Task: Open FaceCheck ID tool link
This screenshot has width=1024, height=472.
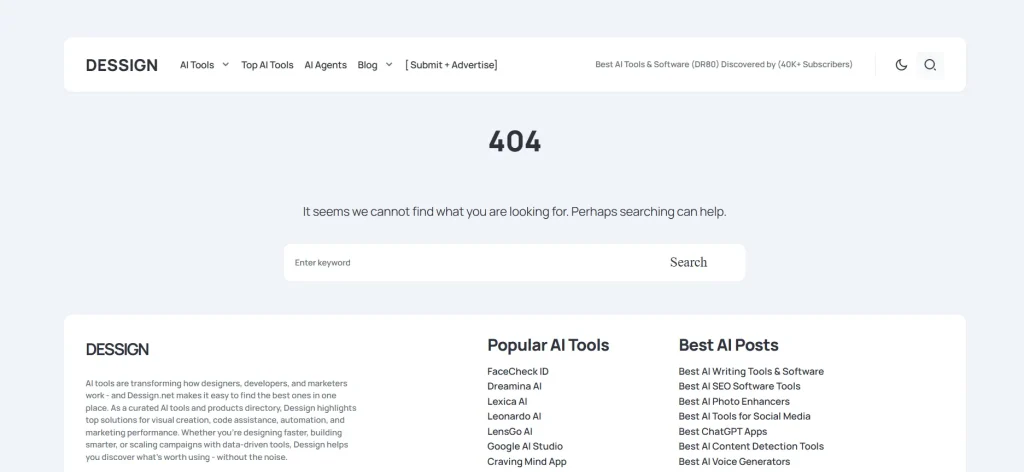Action: click(518, 371)
